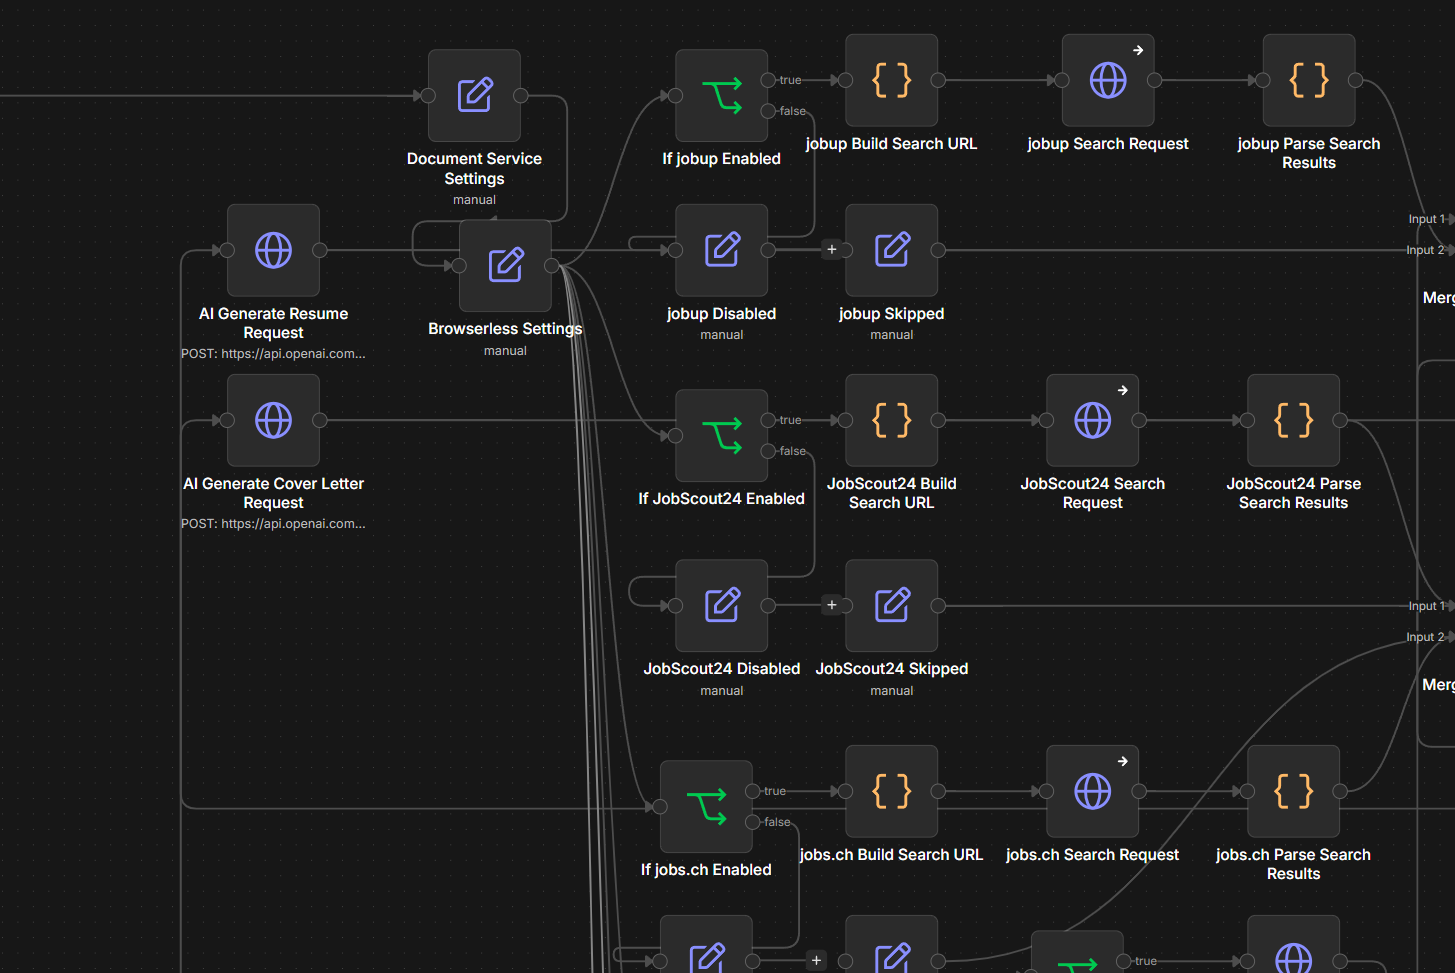Select AI Generate Cover Letter Request node
The height and width of the screenshot is (973, 1455).
pyautogui.click(x=273, y=420)
